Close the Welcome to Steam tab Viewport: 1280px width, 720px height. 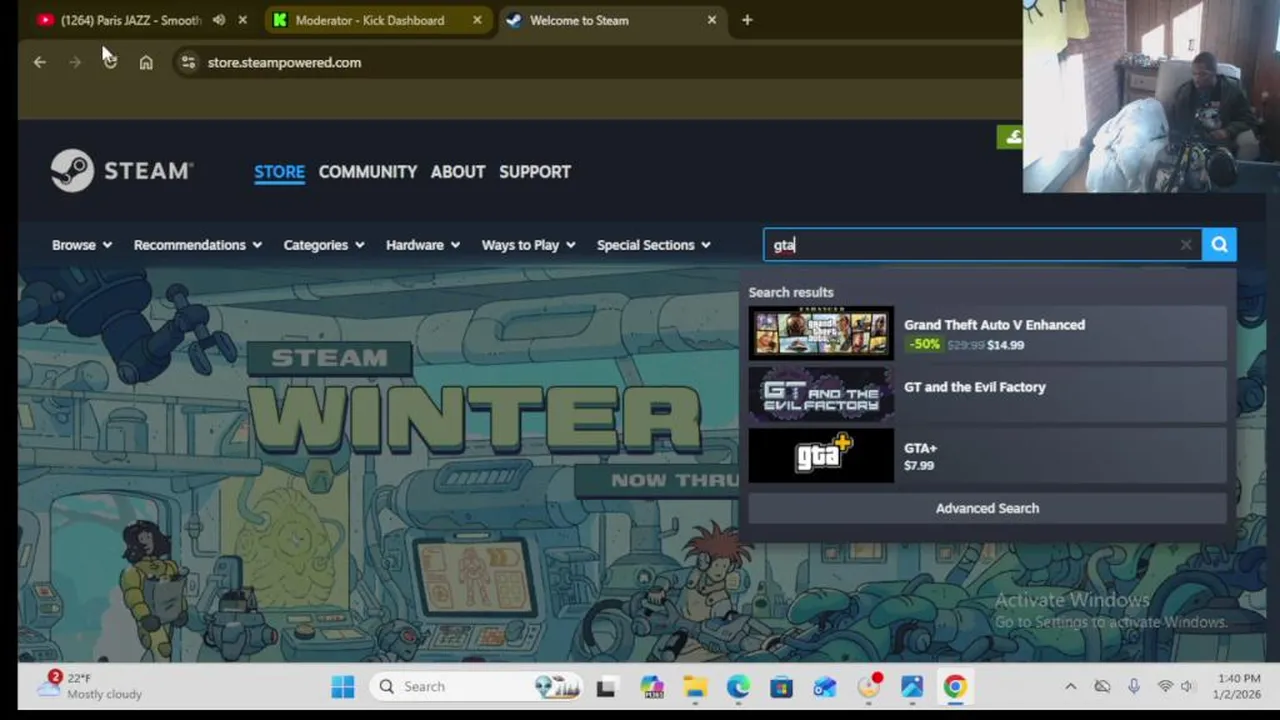pos(711,20)
